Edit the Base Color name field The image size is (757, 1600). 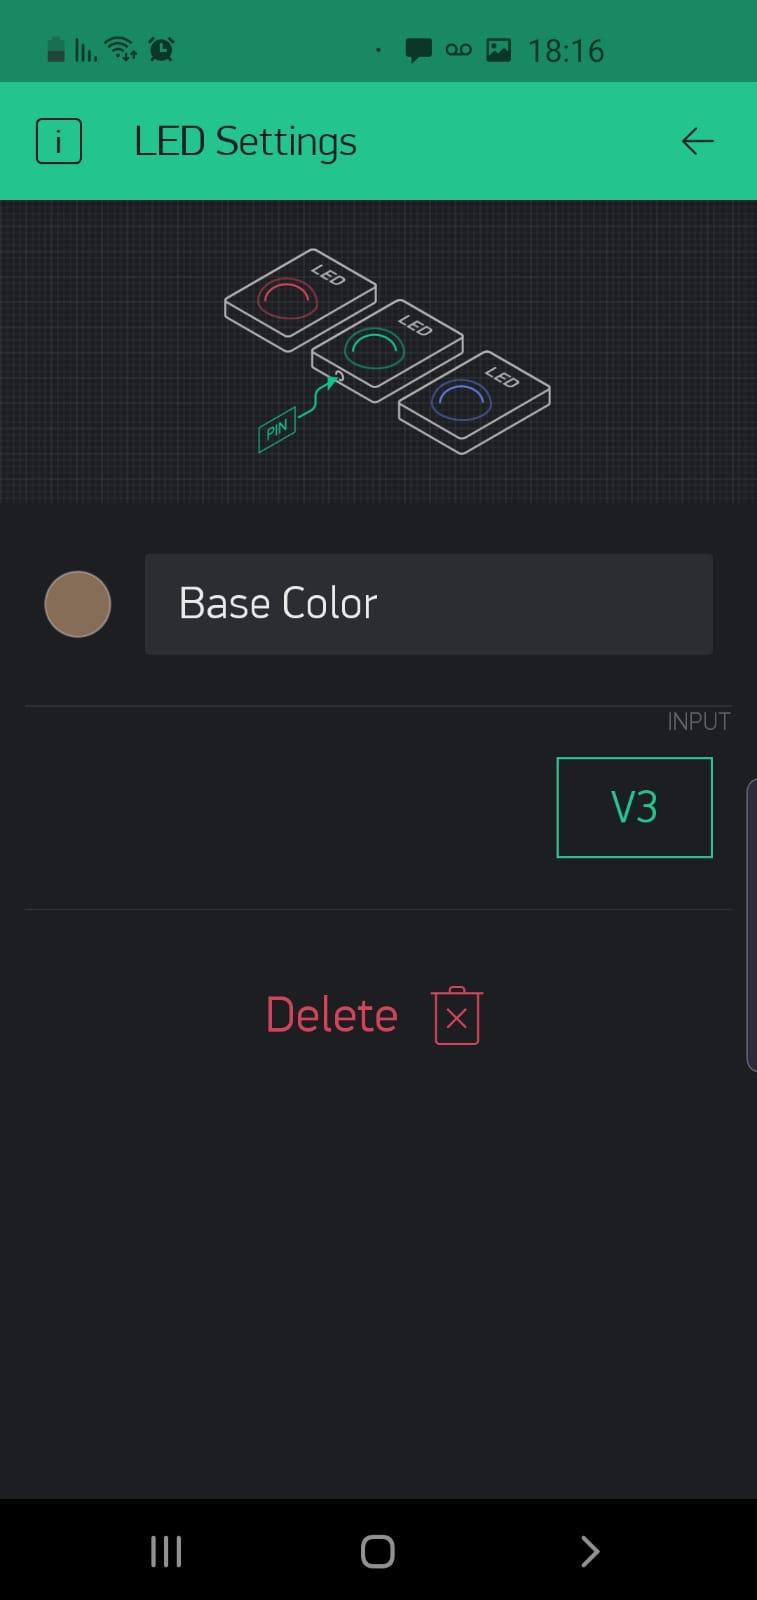tap(429, 604)
